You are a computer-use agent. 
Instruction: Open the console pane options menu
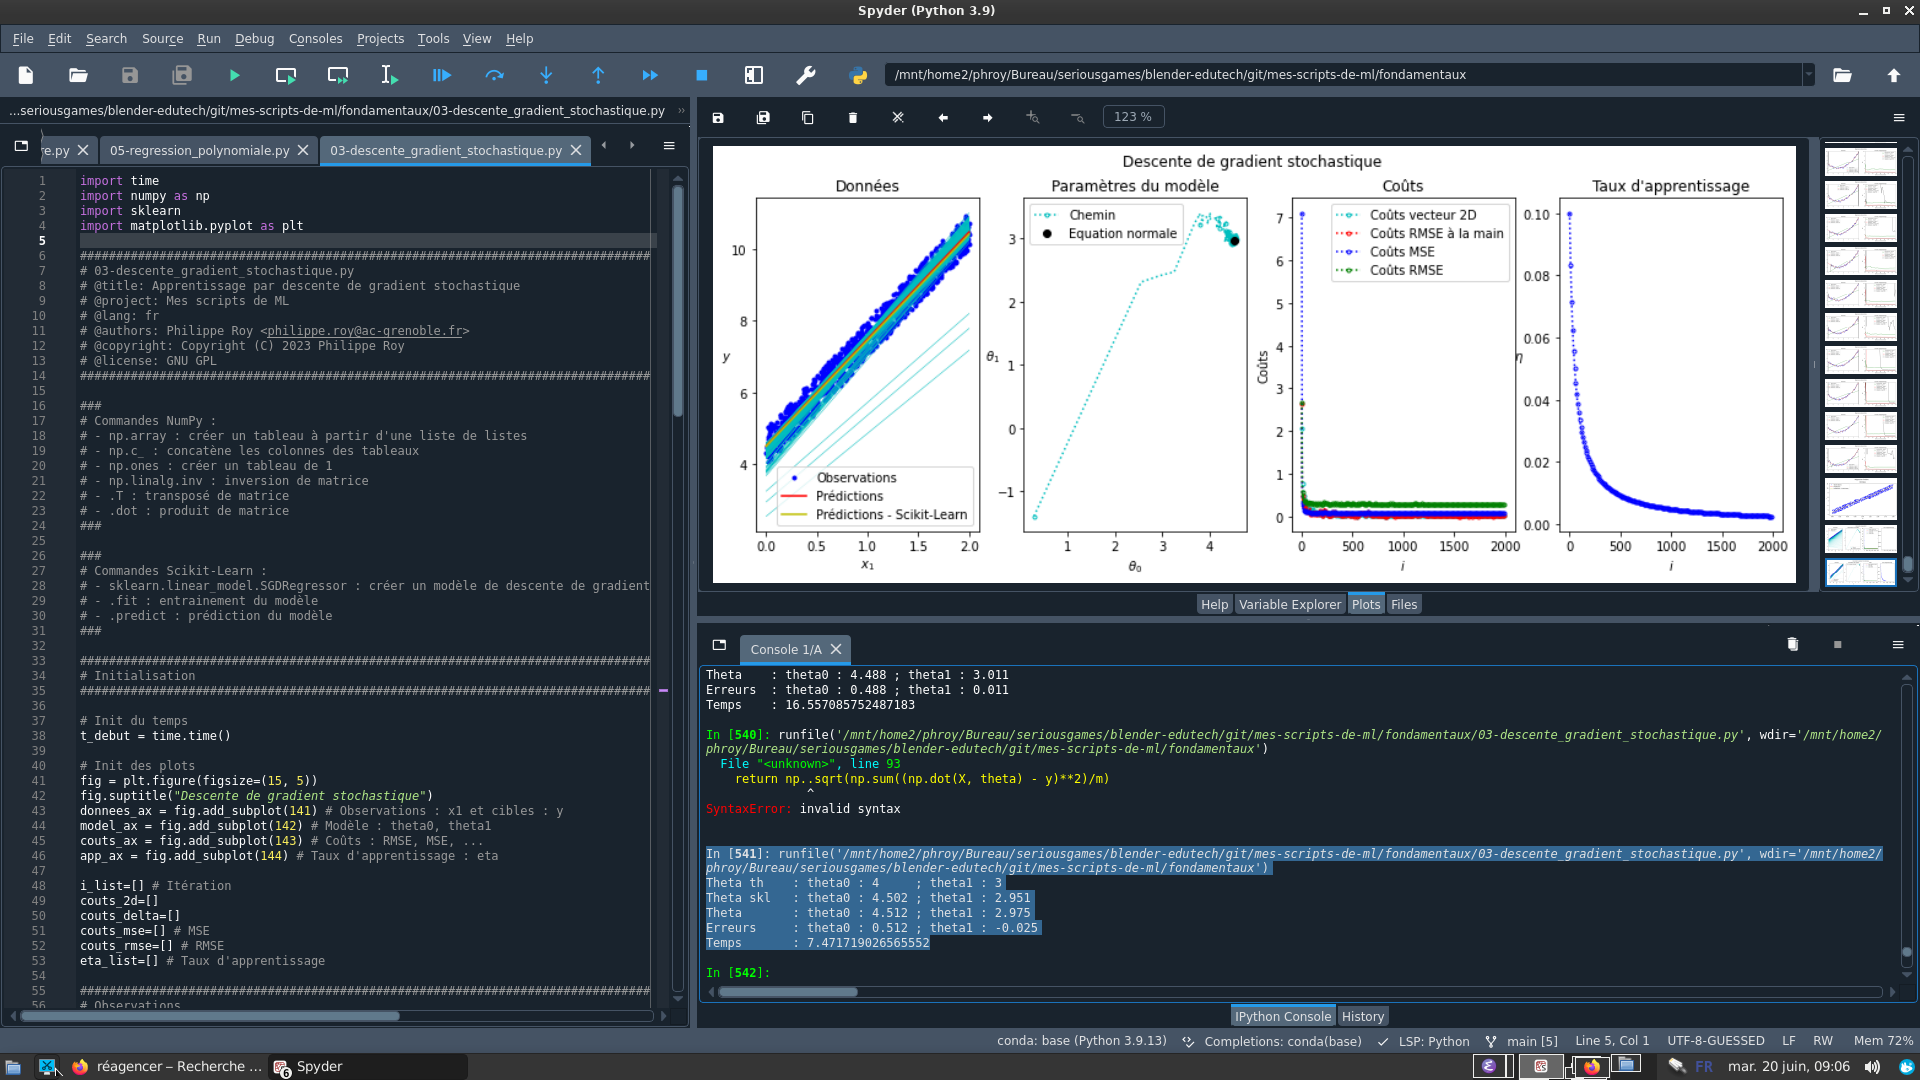tap(1898, 645)
